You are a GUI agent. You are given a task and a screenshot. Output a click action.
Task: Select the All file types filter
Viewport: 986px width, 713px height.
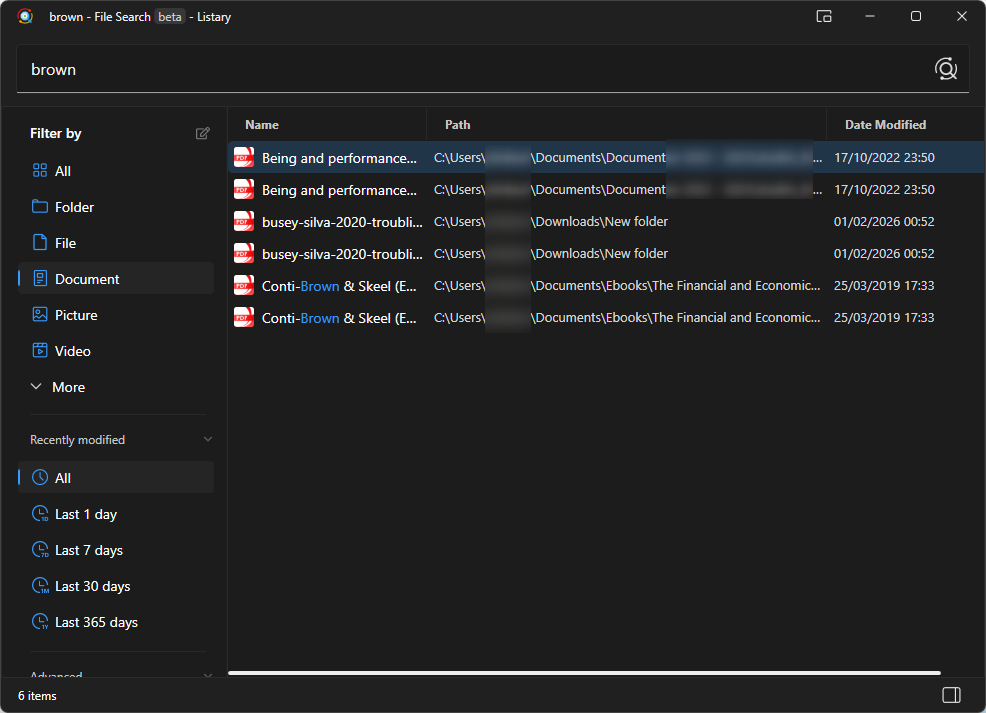point(62,171)
